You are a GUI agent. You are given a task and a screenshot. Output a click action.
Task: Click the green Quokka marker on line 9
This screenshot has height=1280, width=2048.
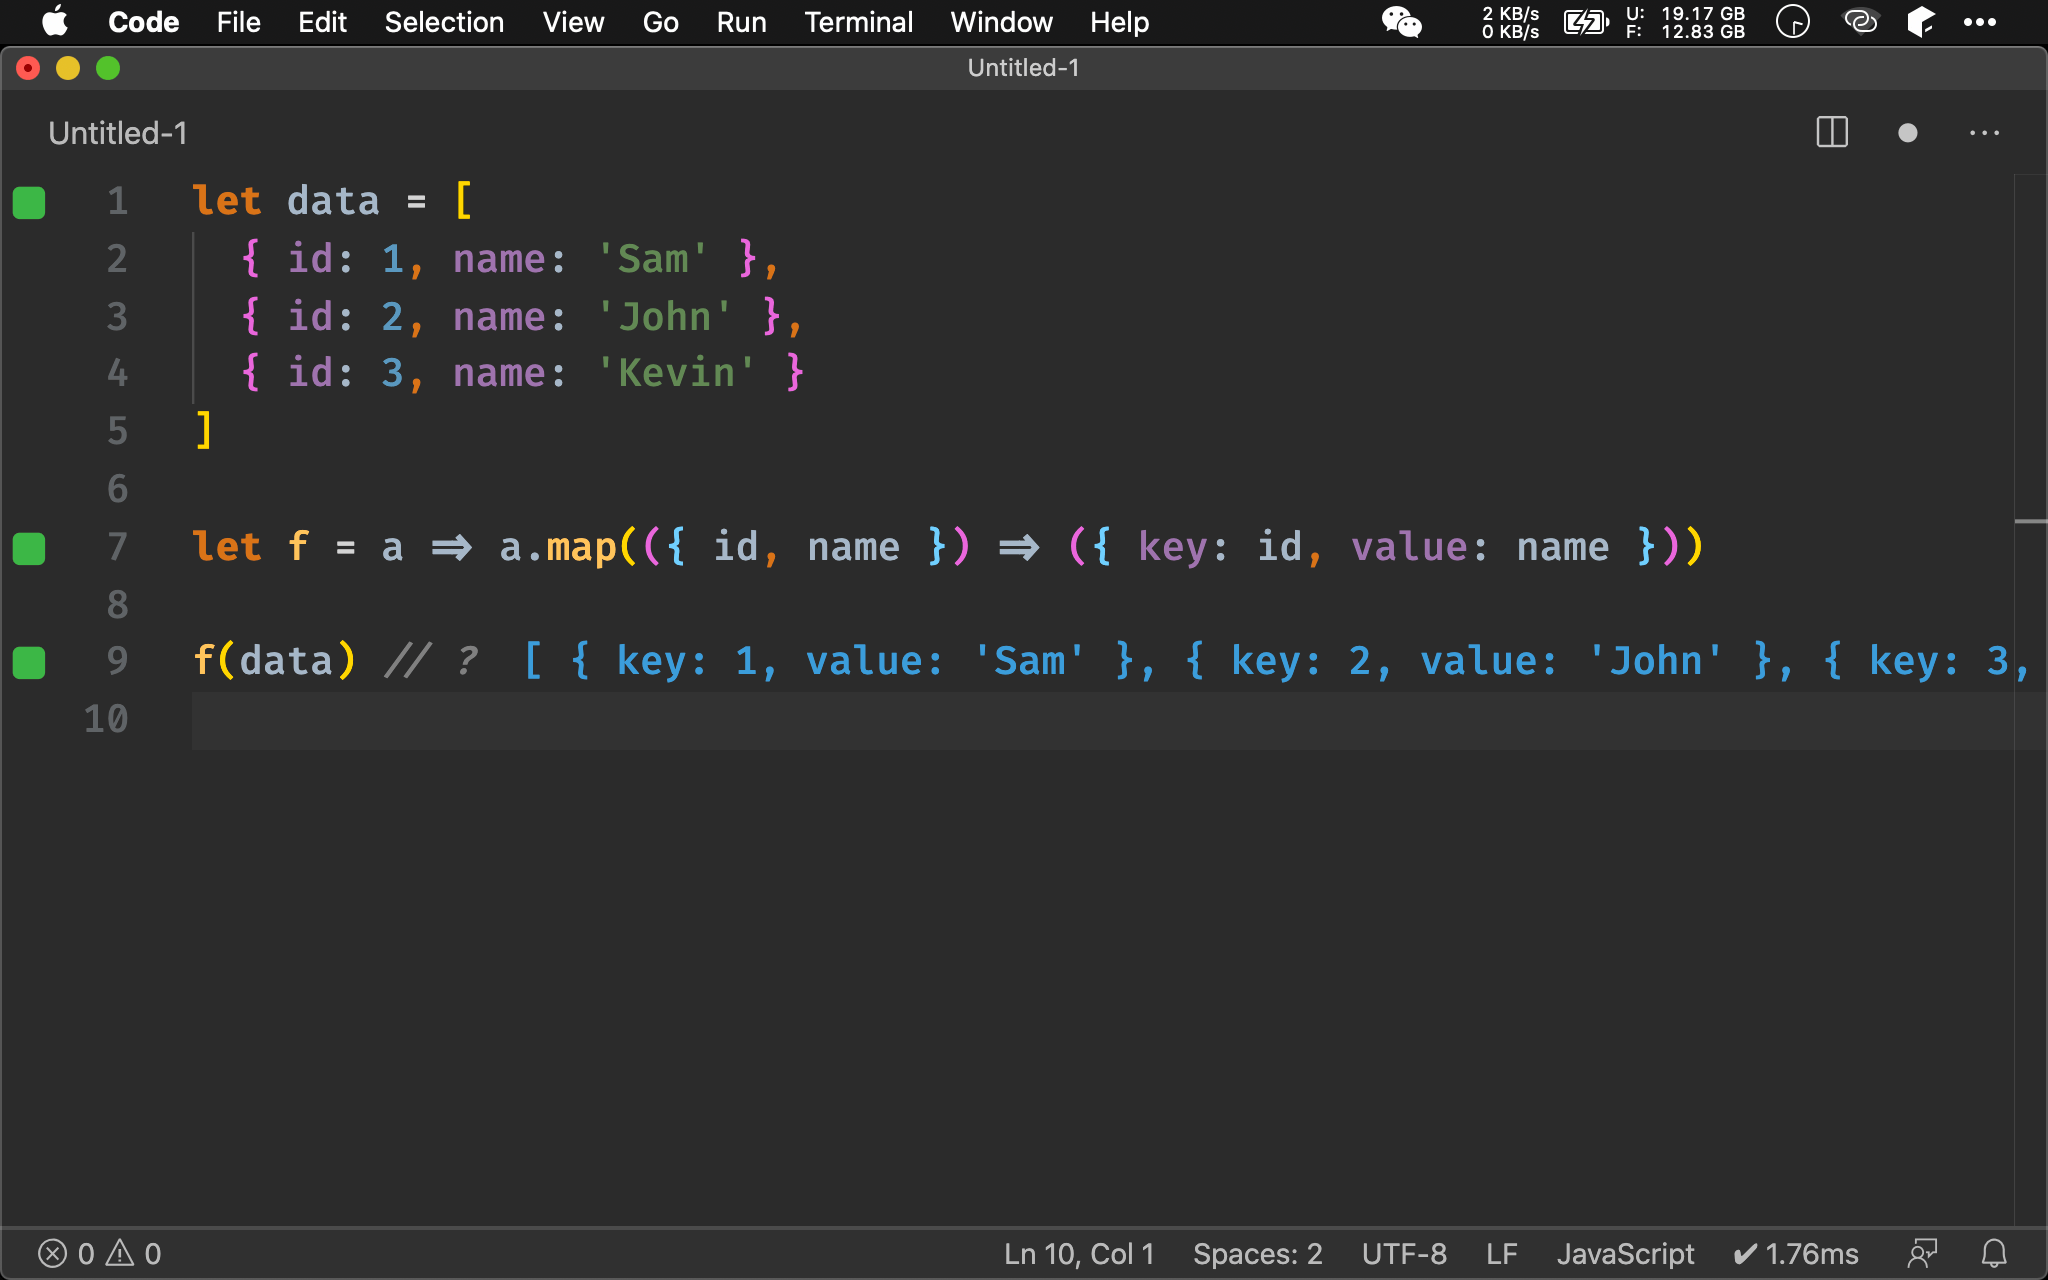29,663
